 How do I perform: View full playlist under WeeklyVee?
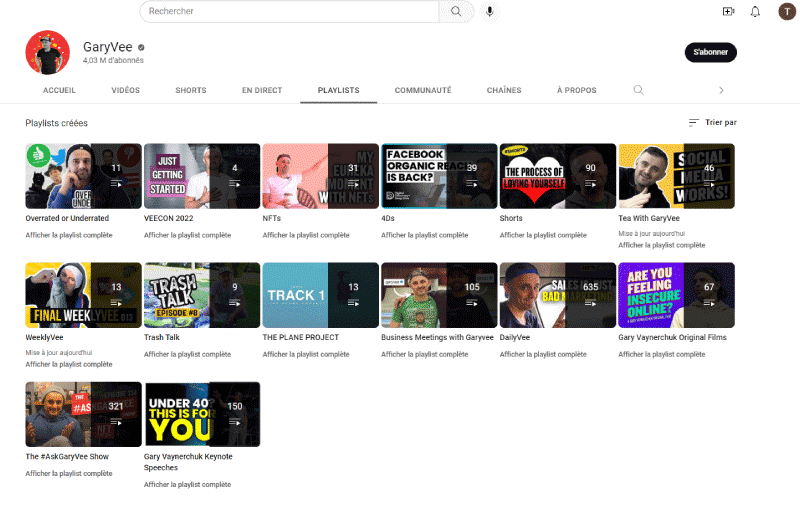[69, 364]
